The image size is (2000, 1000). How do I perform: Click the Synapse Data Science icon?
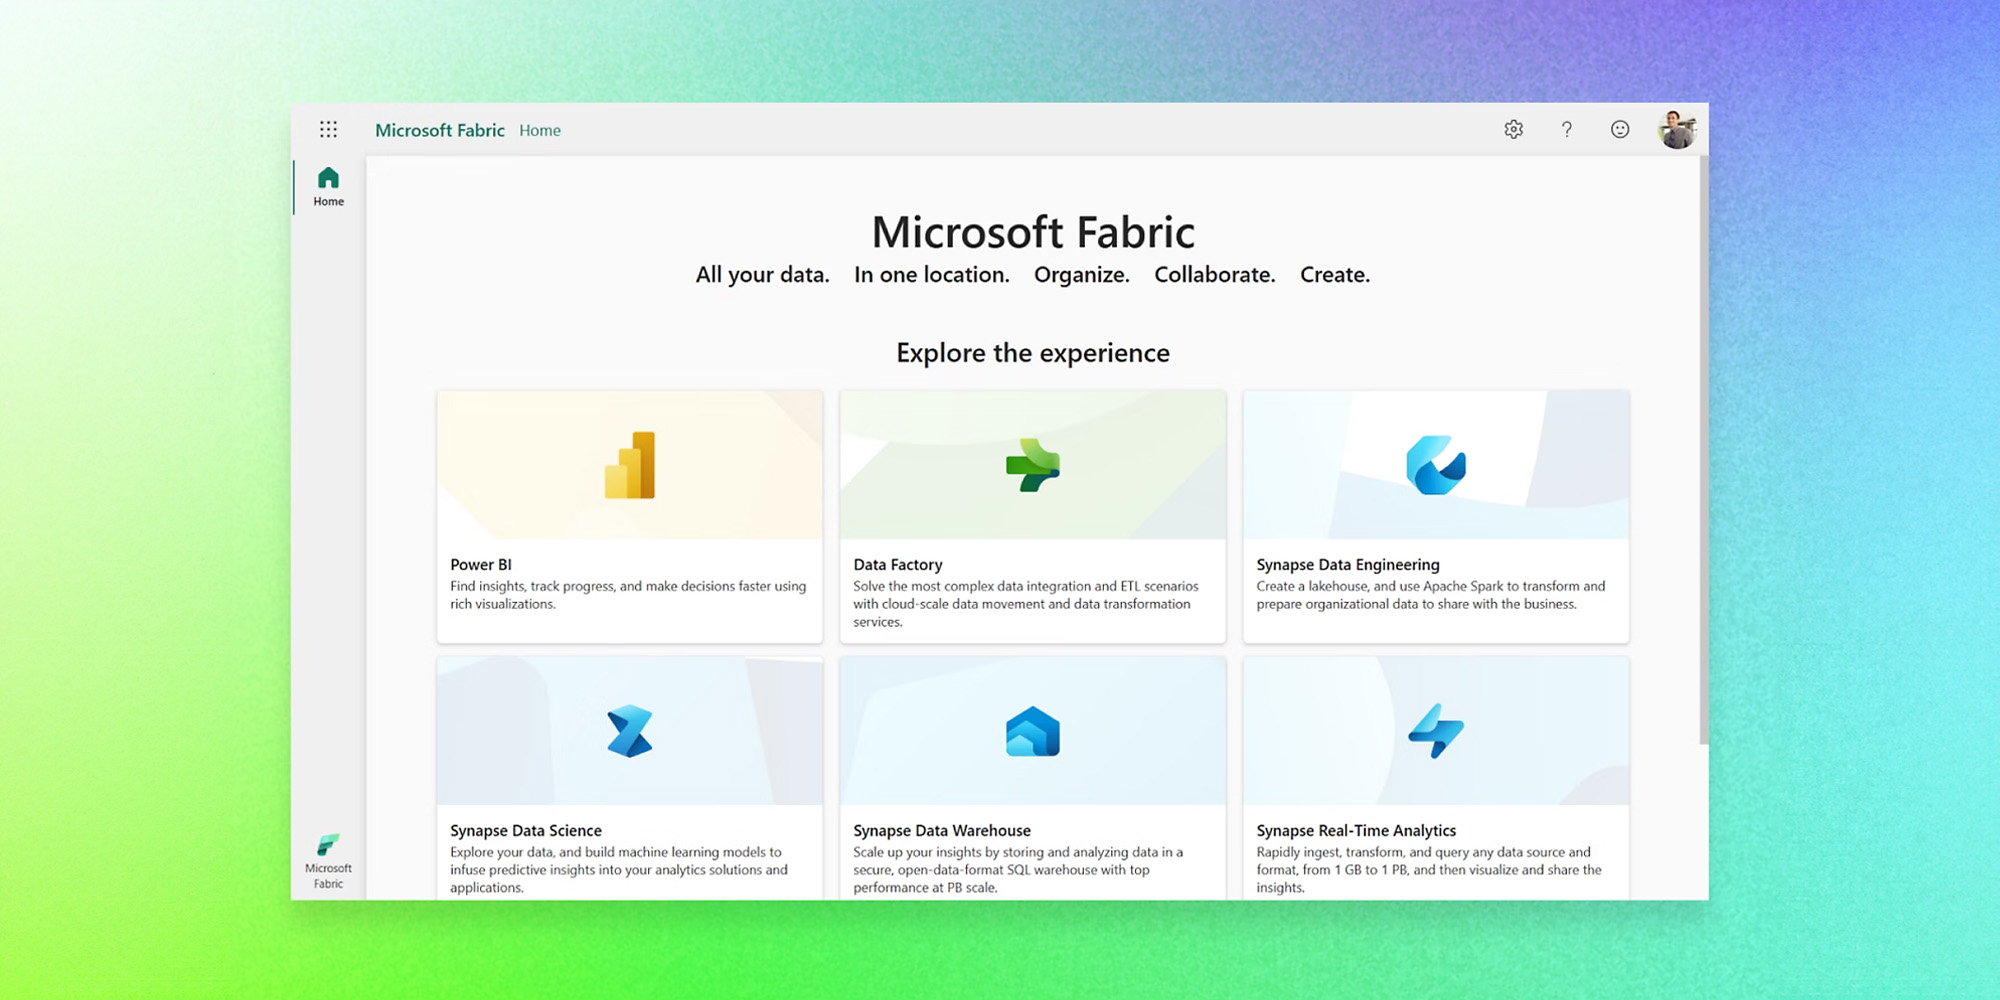(x=630, y=731)
